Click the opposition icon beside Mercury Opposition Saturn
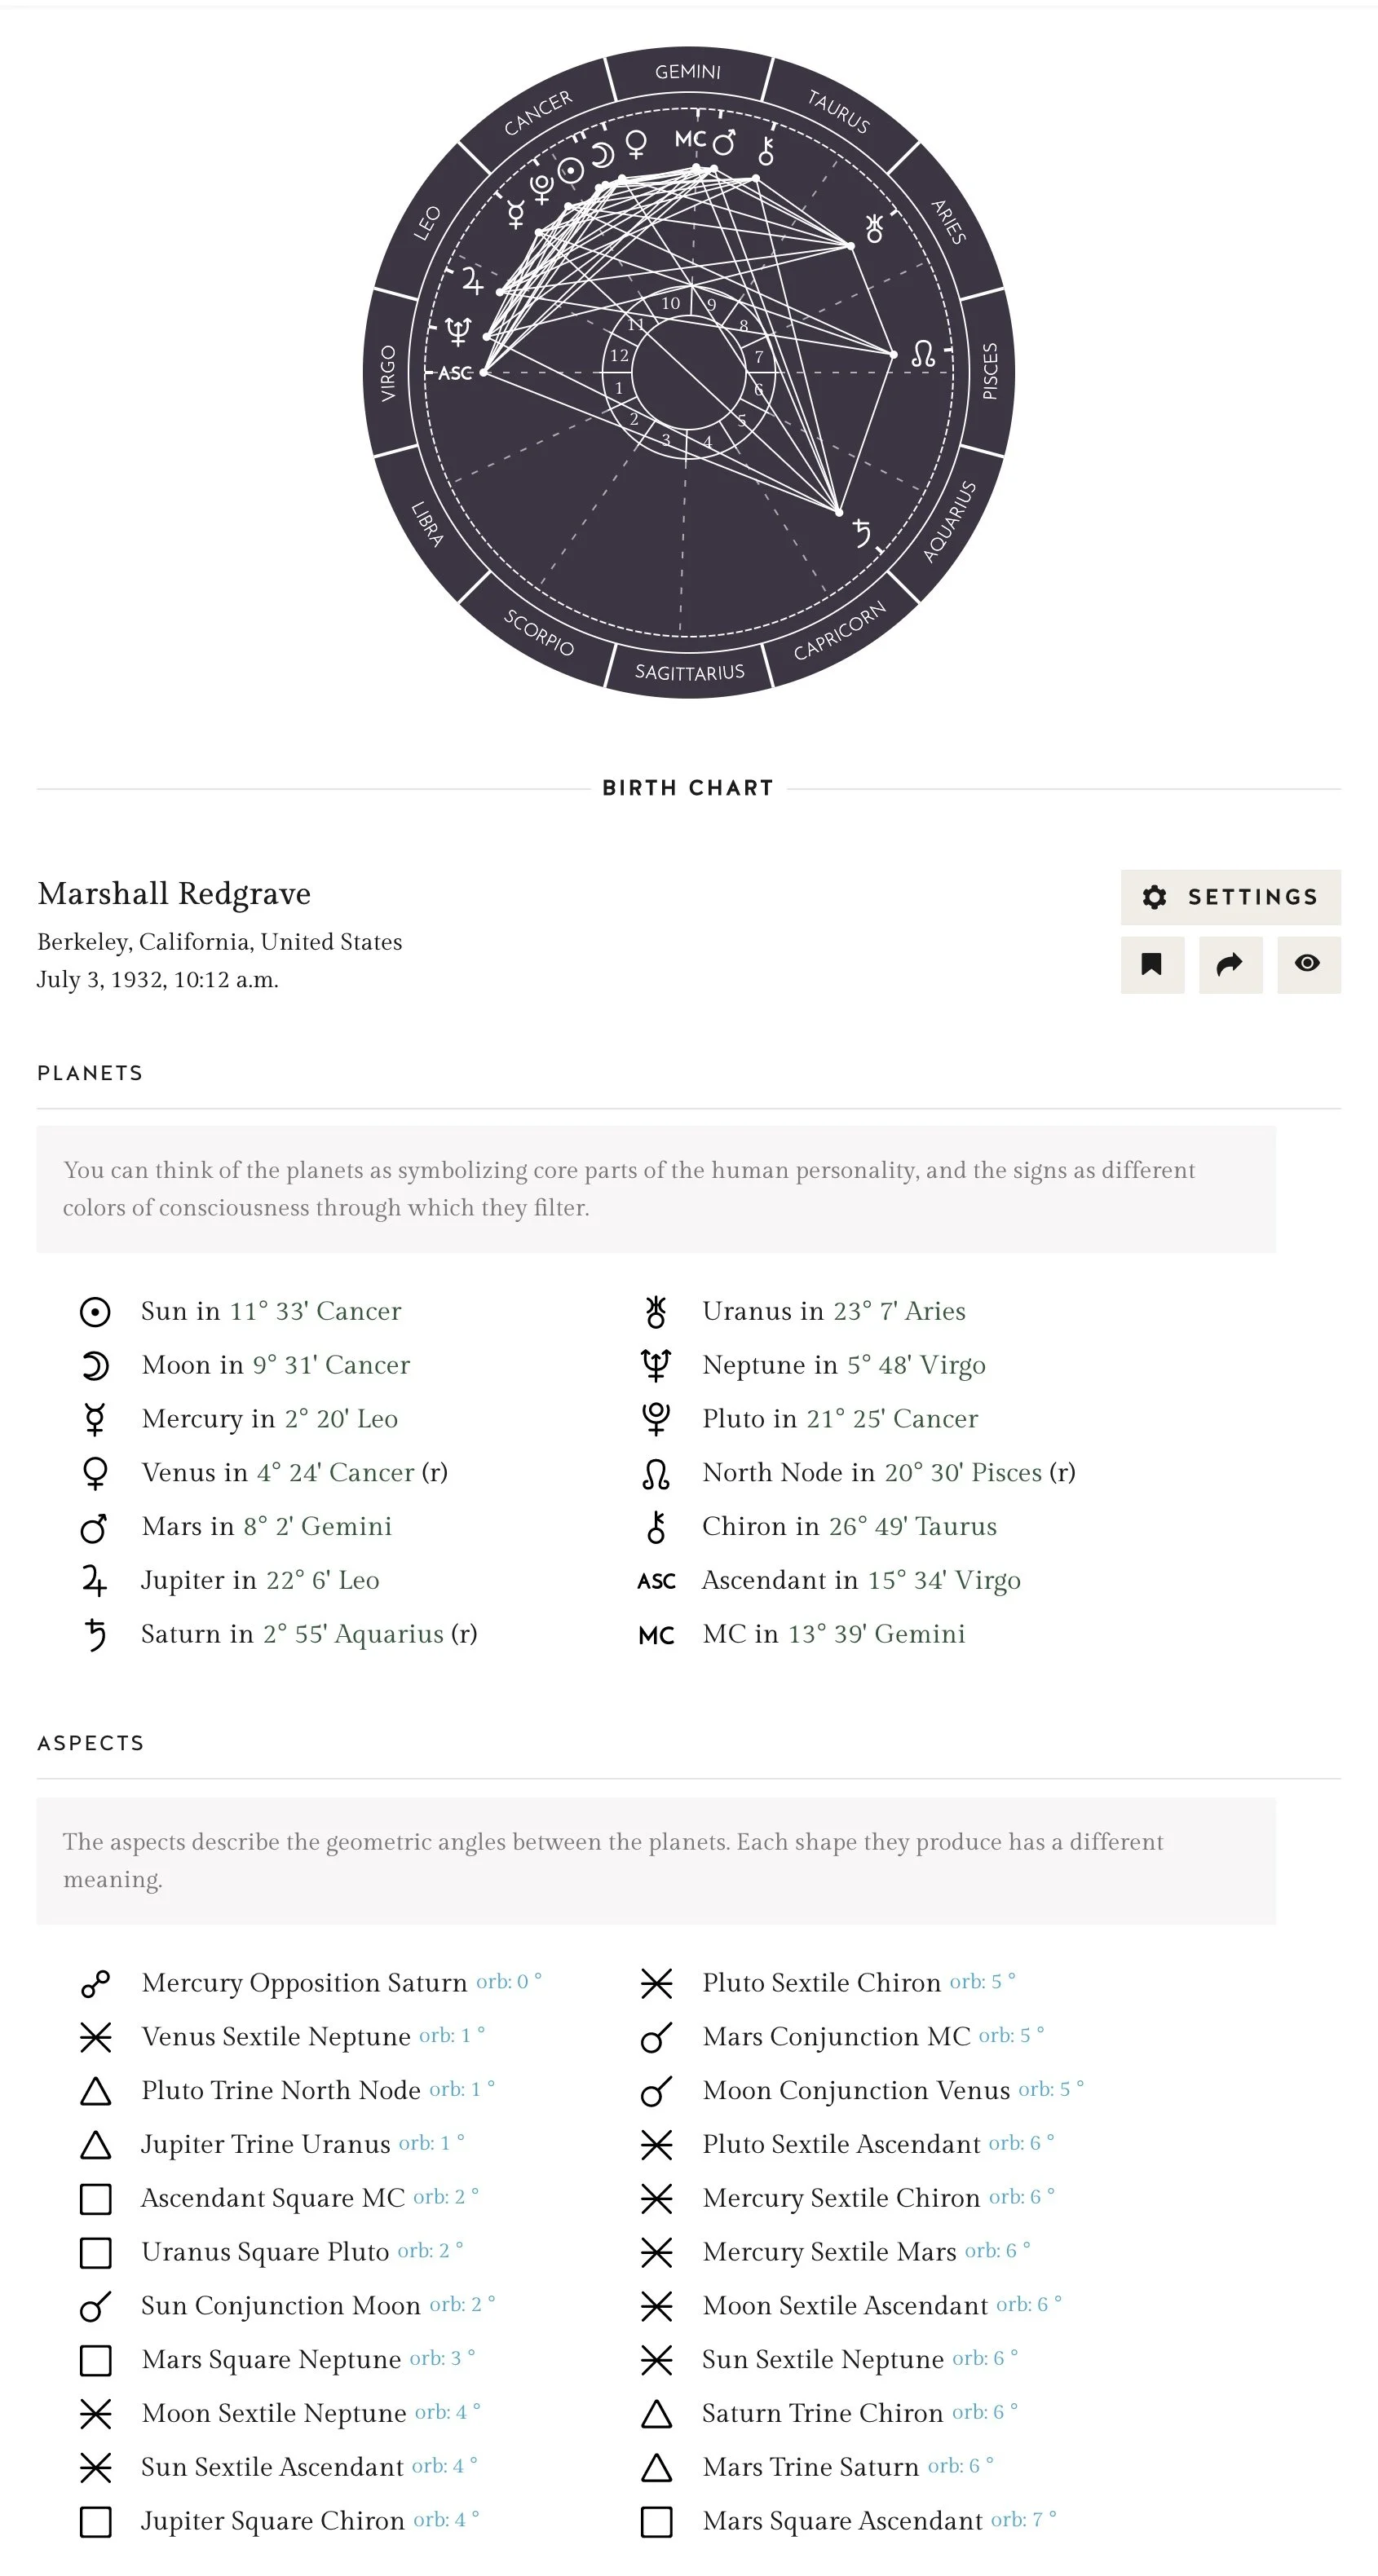The image size is (1378, 2576). pyautogui.click(x=95, y=1984)
